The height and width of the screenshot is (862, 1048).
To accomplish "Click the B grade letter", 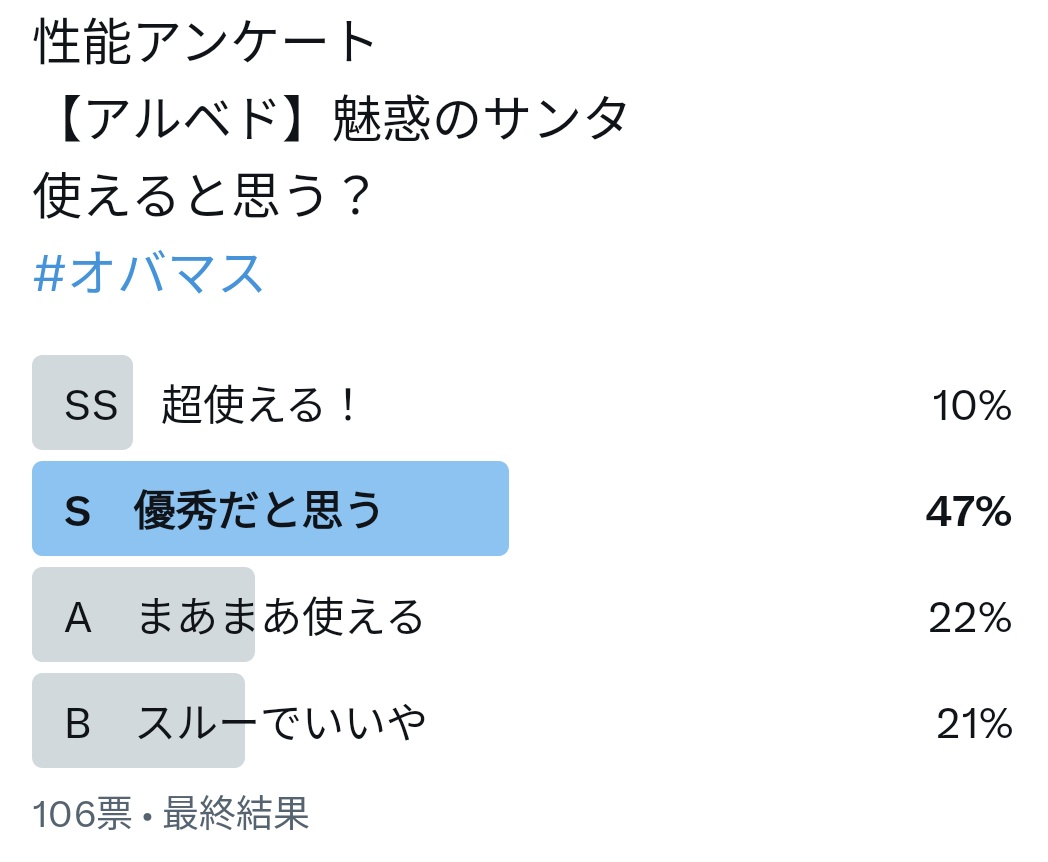I will [78, 723].
